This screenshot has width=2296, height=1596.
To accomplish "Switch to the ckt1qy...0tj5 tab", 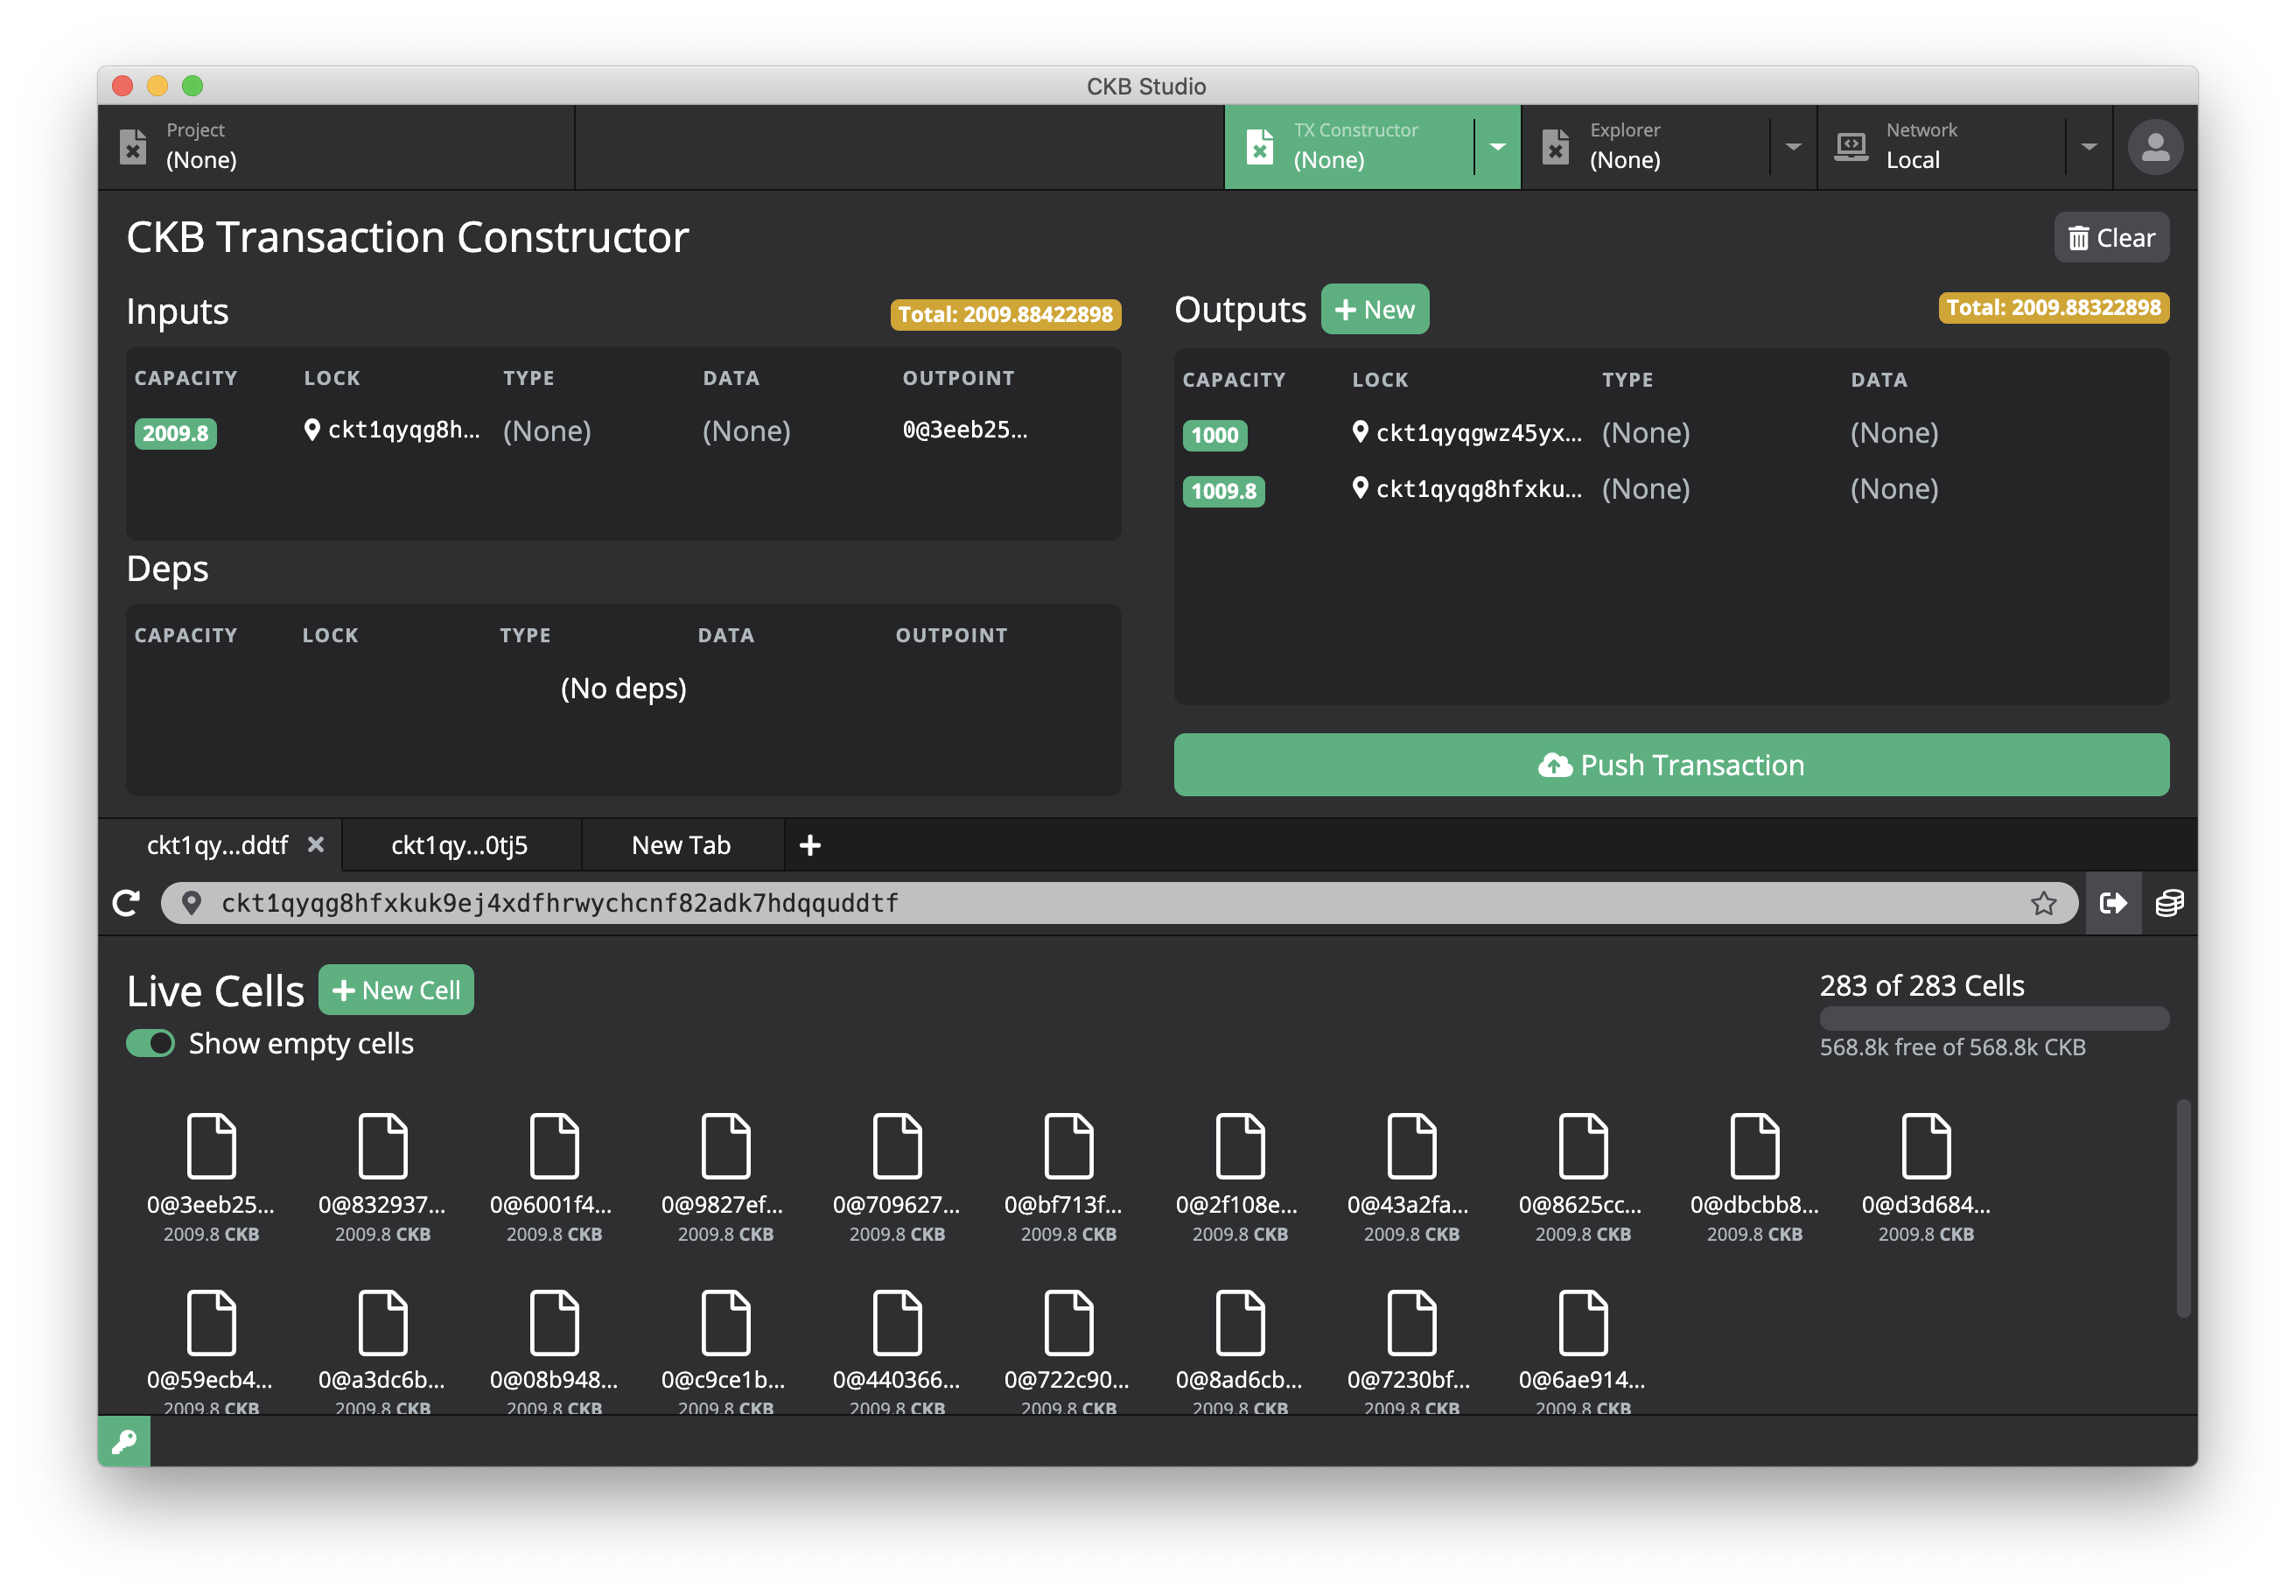I will 459,845.
